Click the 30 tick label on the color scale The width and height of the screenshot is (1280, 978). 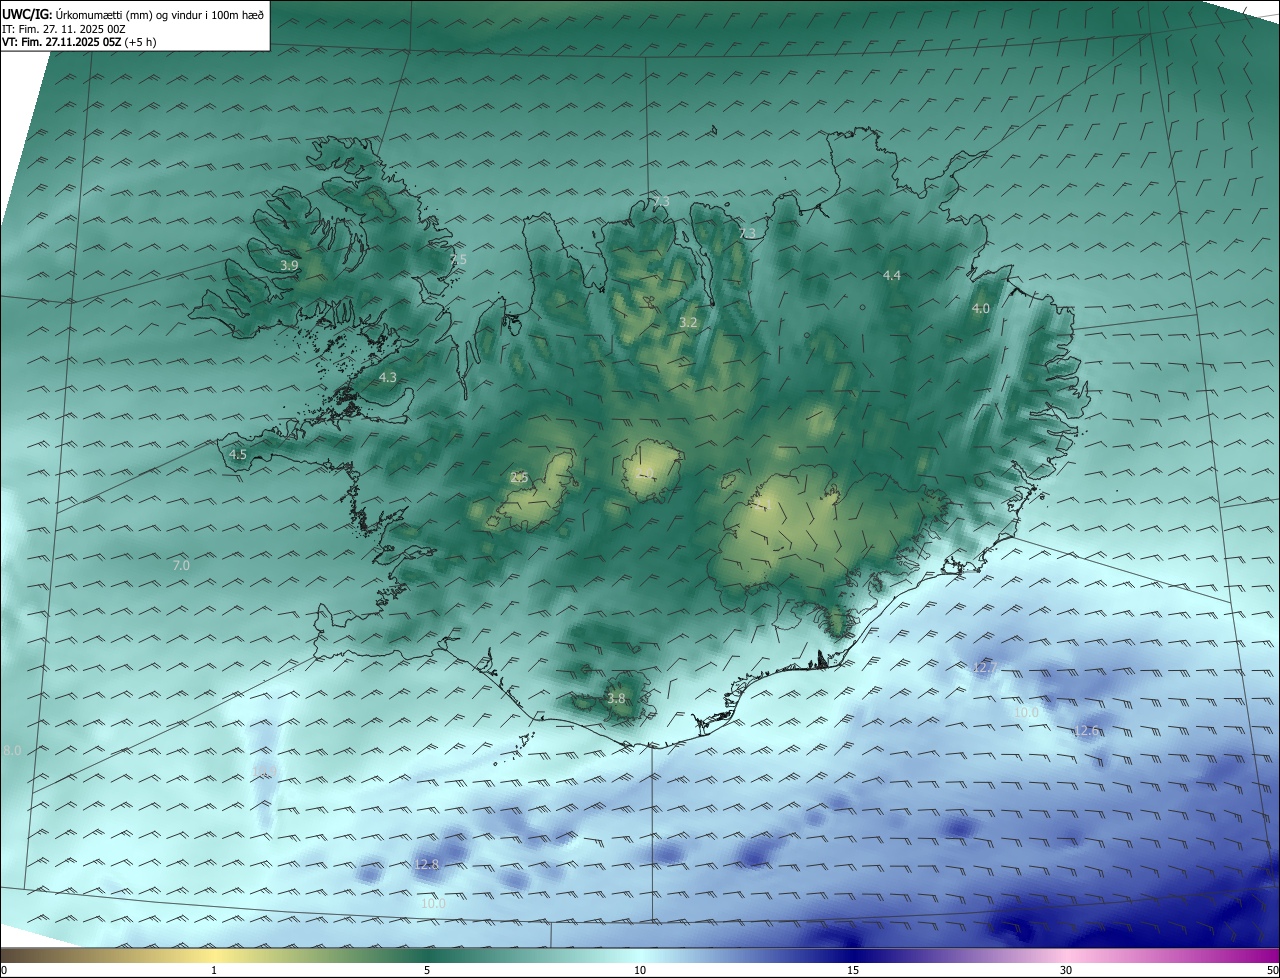pos(1066,970)
